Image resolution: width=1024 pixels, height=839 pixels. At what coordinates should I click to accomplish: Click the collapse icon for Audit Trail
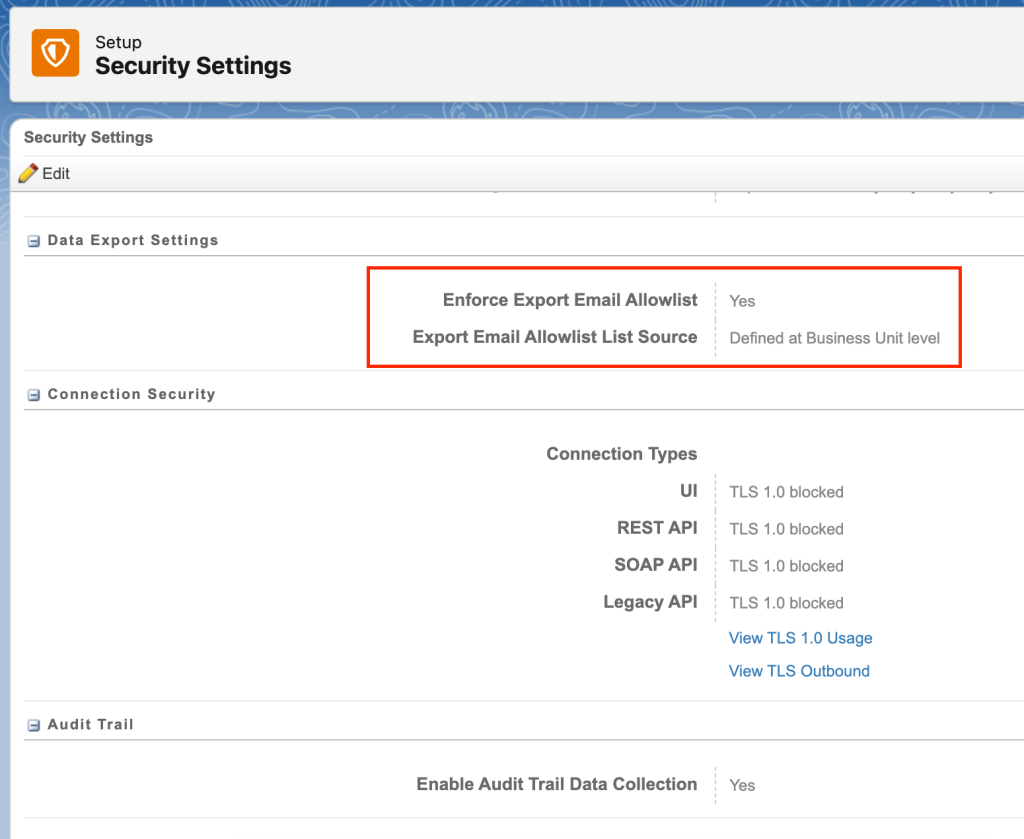[x=33, y=724]
